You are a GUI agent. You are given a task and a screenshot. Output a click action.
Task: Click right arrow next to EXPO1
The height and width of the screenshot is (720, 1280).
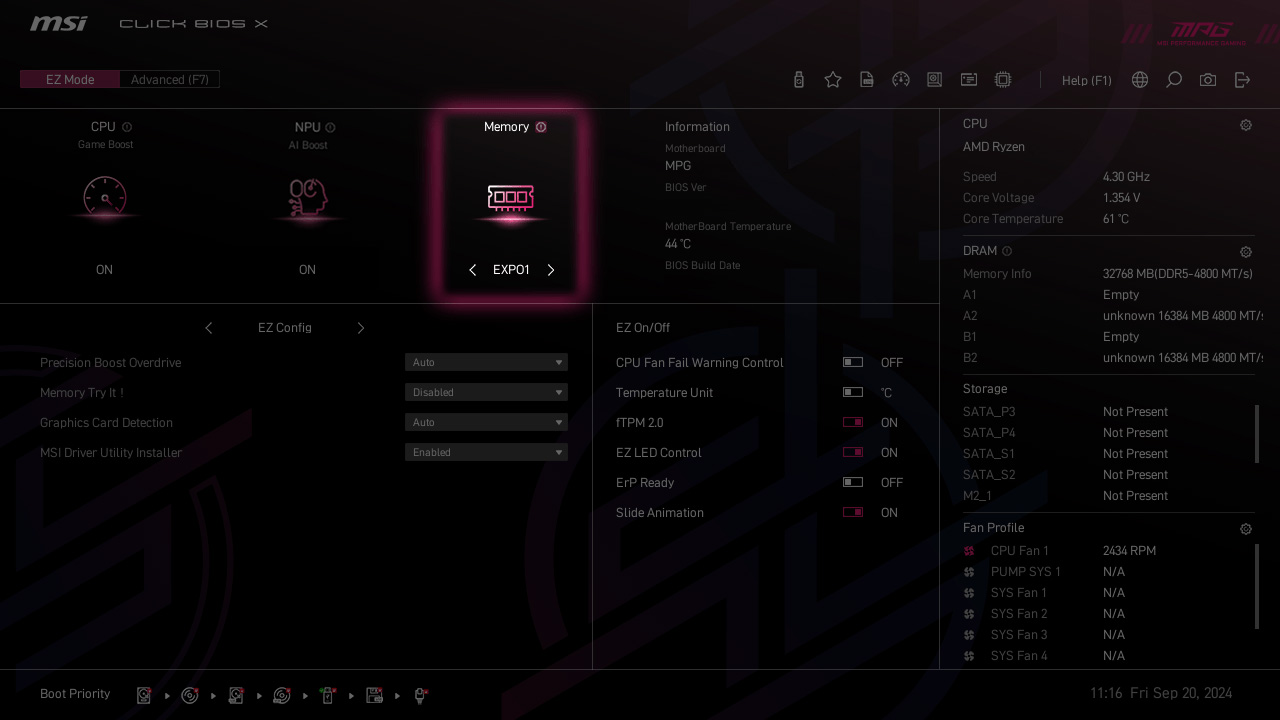pyautogui.click(x=551, y=270)
